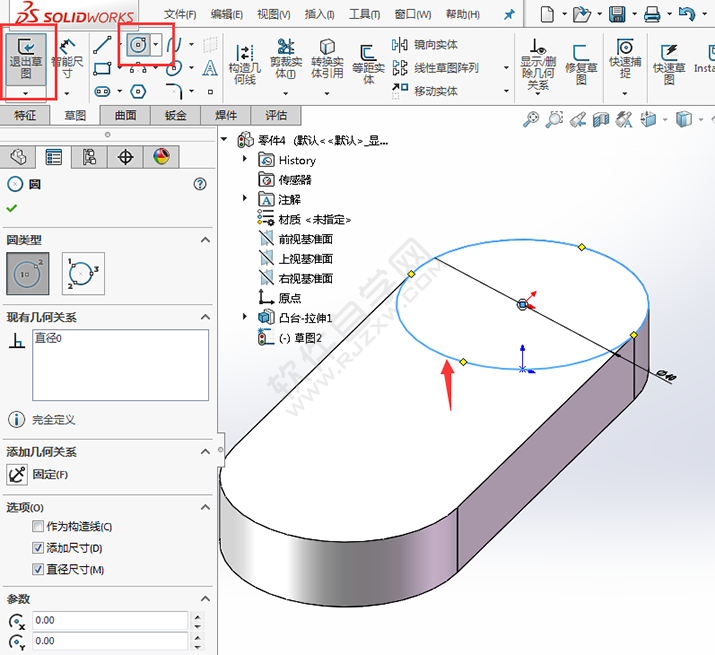
Task: Click Offset Entities (等距实体) tool
Action: pos(368,64)
